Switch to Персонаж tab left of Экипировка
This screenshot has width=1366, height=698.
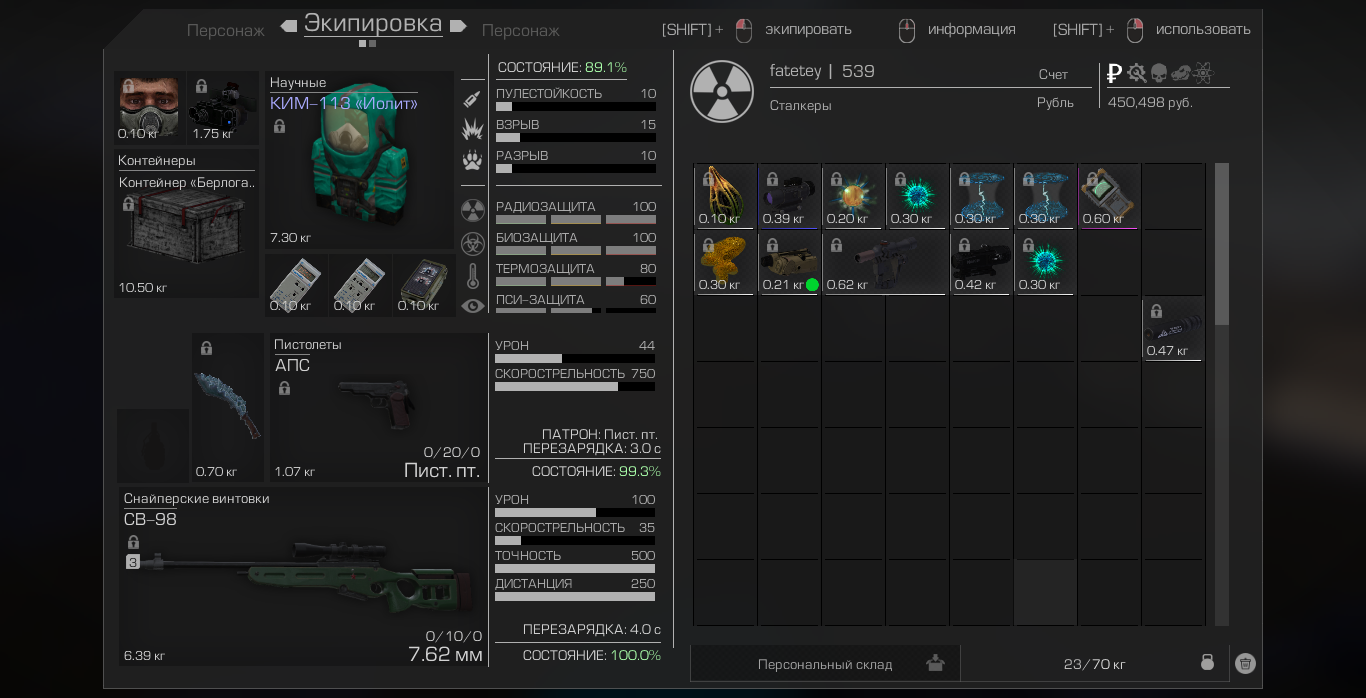pos(226,30)
